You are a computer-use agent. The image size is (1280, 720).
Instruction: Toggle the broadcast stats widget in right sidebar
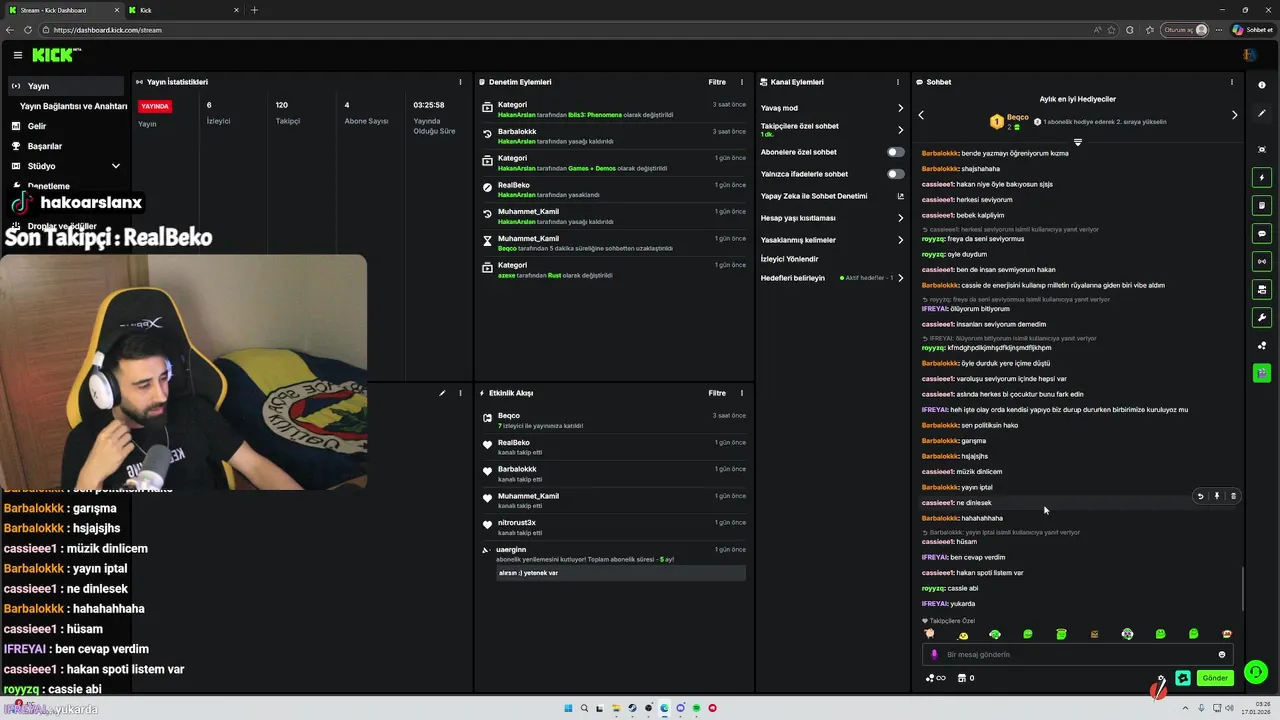click(1262, 262)
